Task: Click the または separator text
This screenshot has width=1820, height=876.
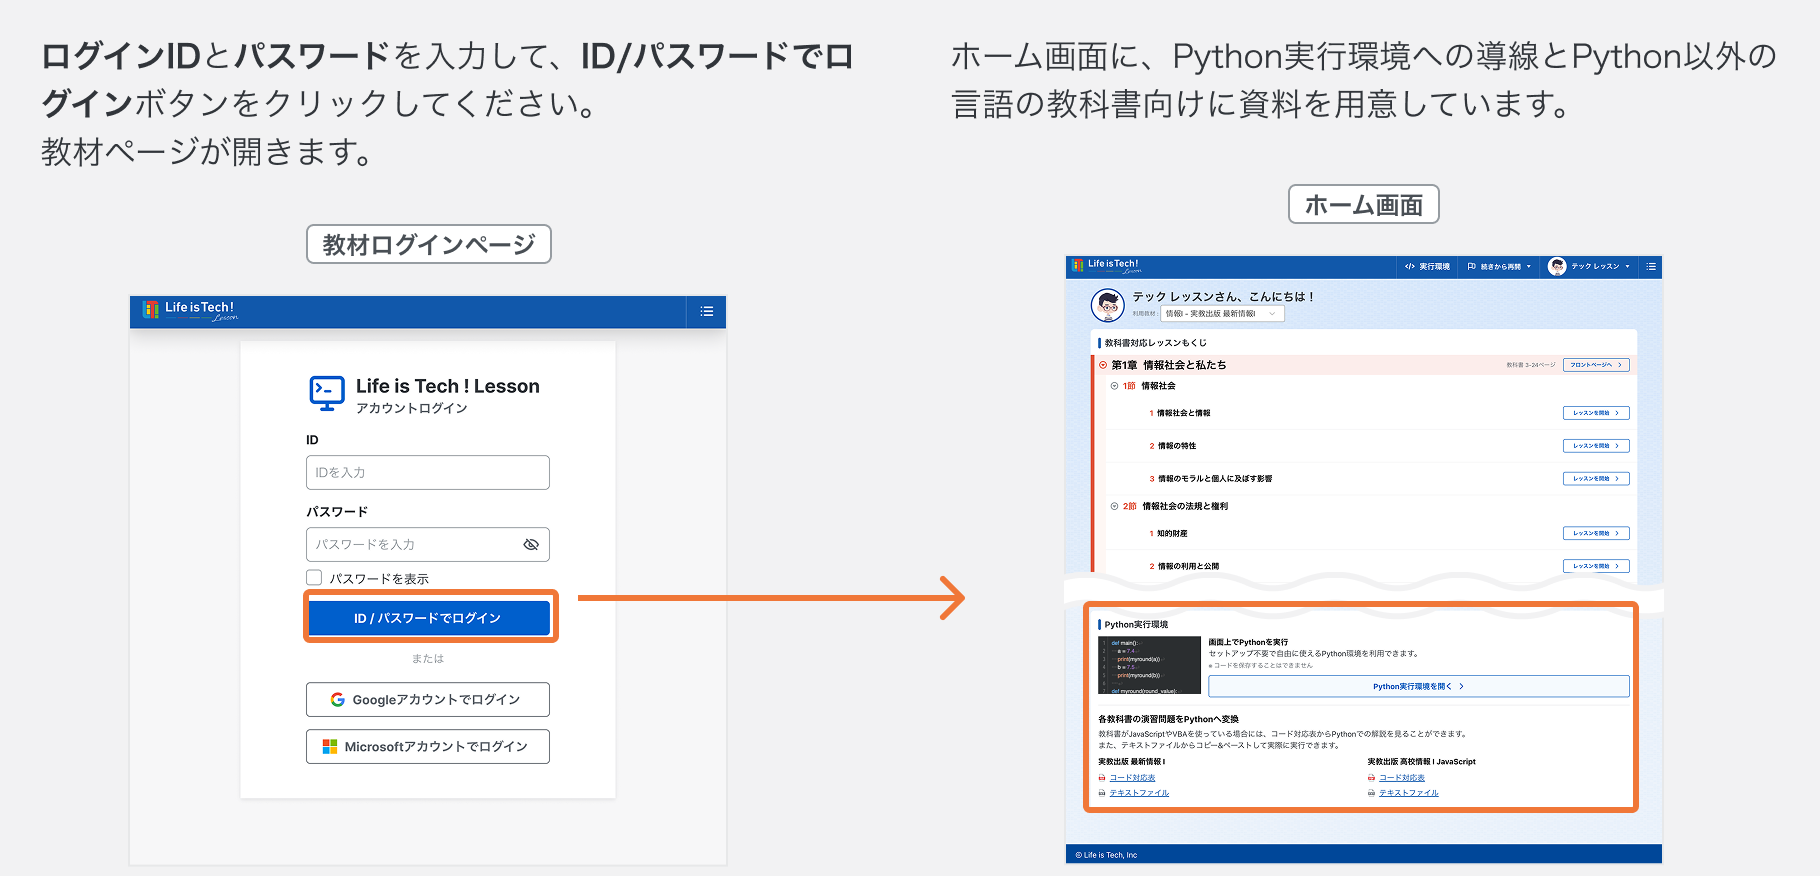Action: point(428,658)
